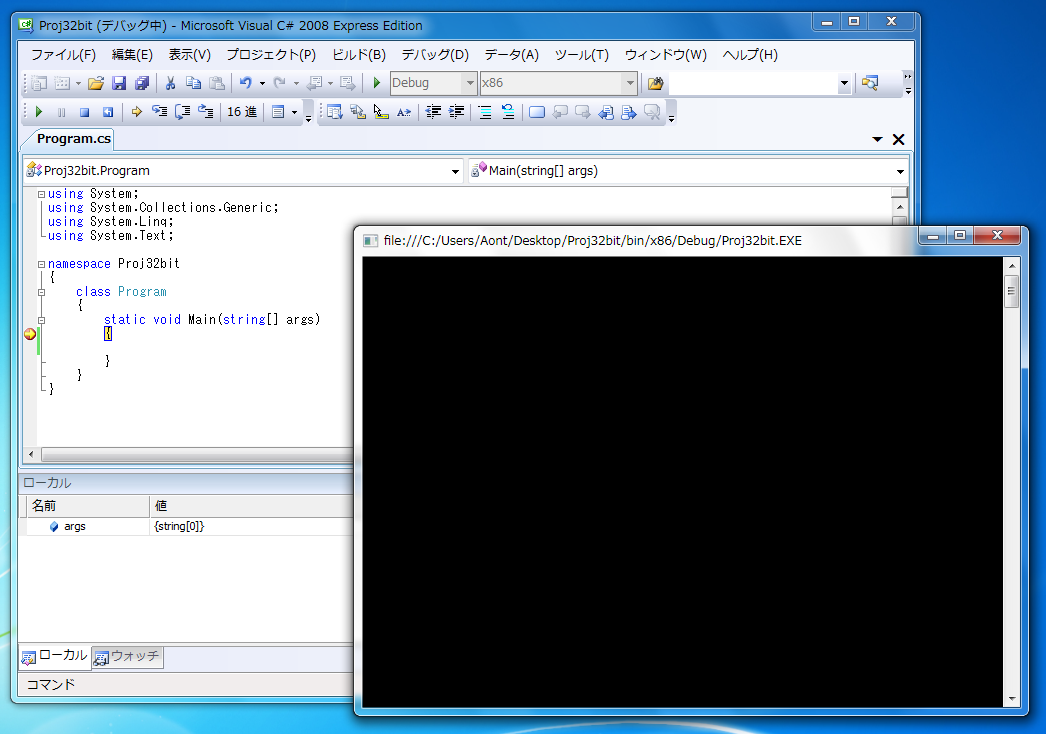The width and height of the screenshot is (1046, 734).
Task: Click the Save All icon
Action: tap(141, 83)
